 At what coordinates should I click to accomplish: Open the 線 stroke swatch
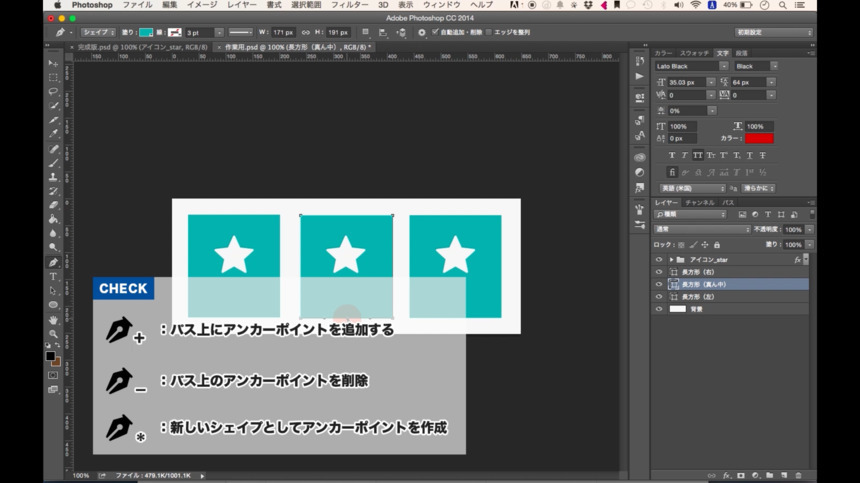click(x=174, y=32)
